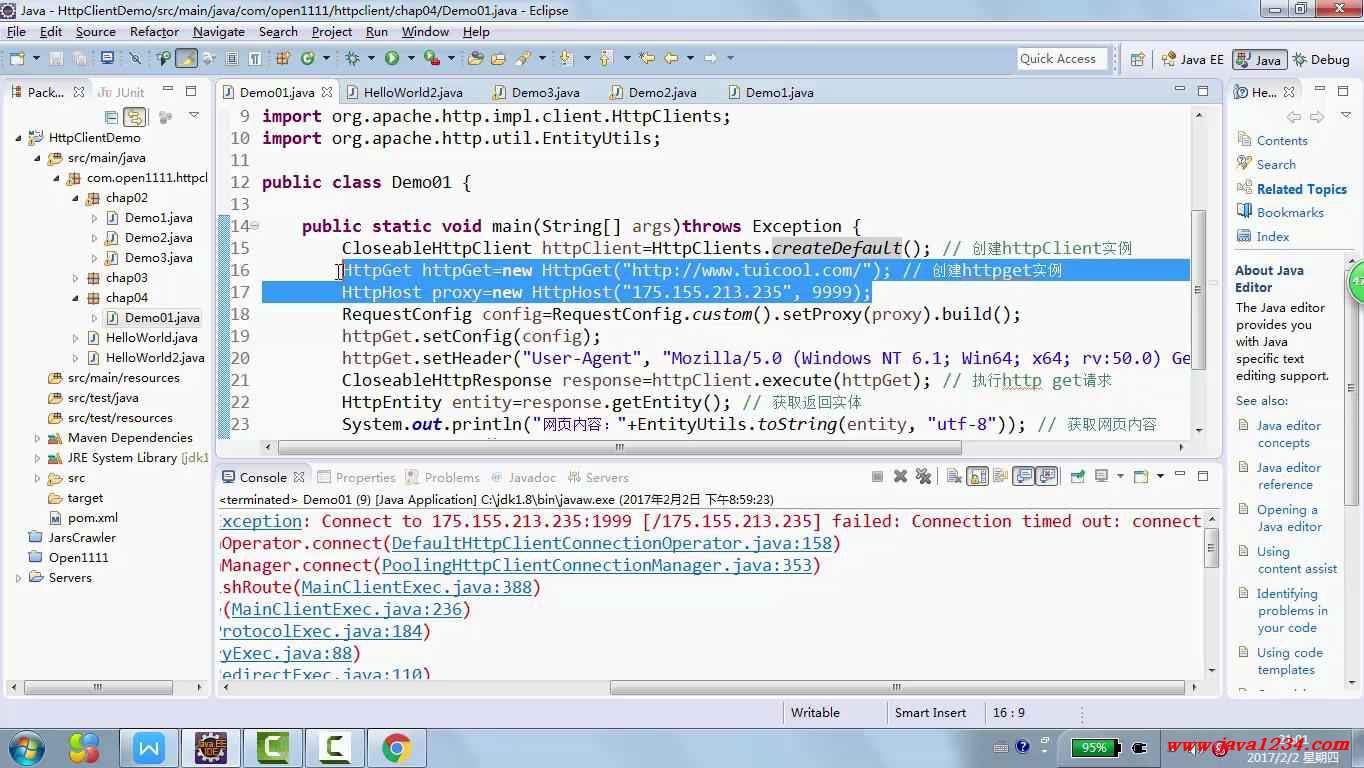The image size is (1364, 768).
Task: Click the Last Edit Location arrow icon
Action: point(646,59)
